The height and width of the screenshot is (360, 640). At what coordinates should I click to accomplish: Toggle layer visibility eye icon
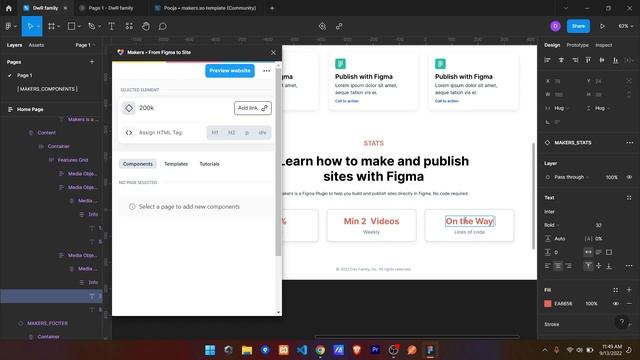coord(629,177)
